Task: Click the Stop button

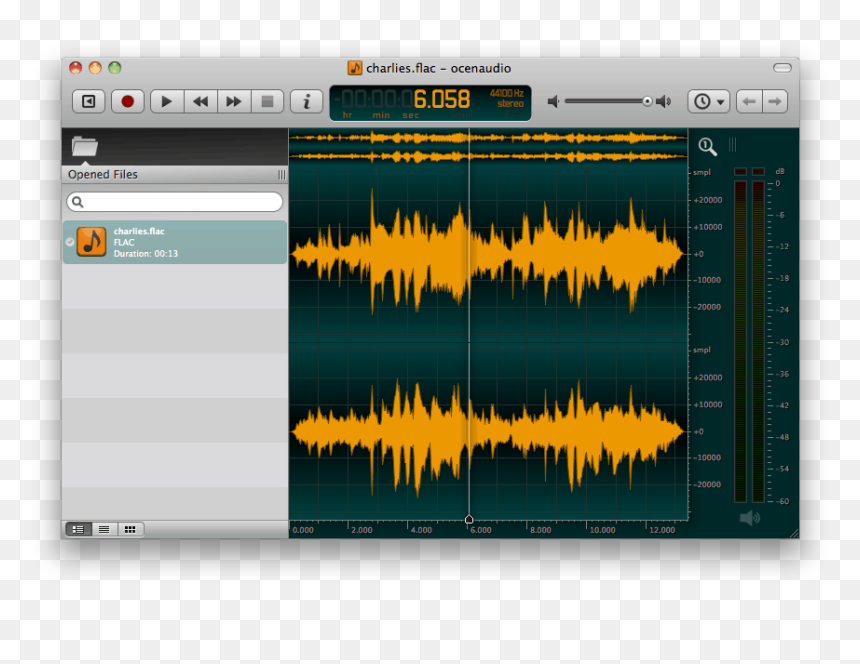Action: 267,101
